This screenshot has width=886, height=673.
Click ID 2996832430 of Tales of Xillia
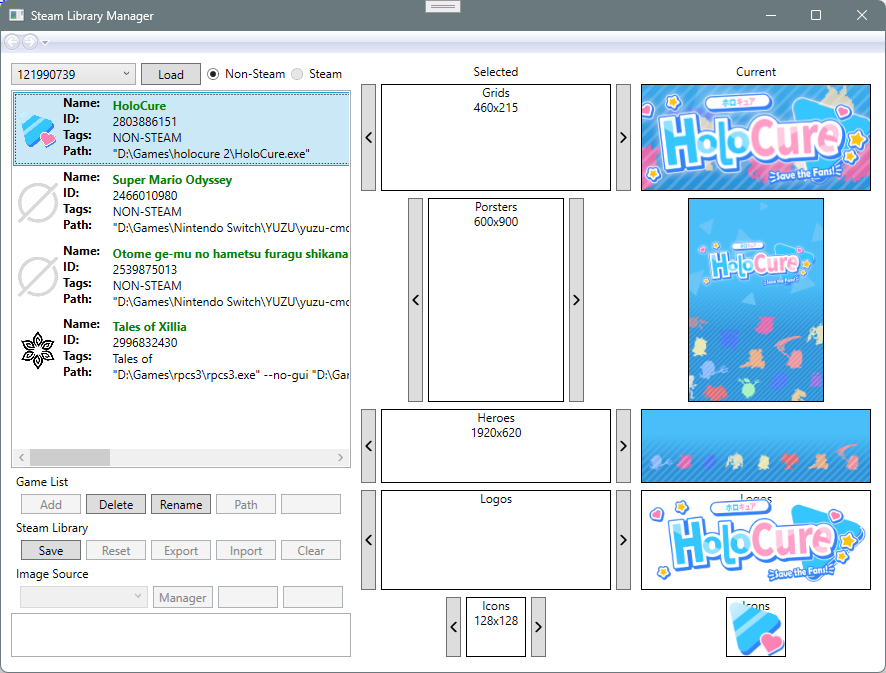point(145,342)
